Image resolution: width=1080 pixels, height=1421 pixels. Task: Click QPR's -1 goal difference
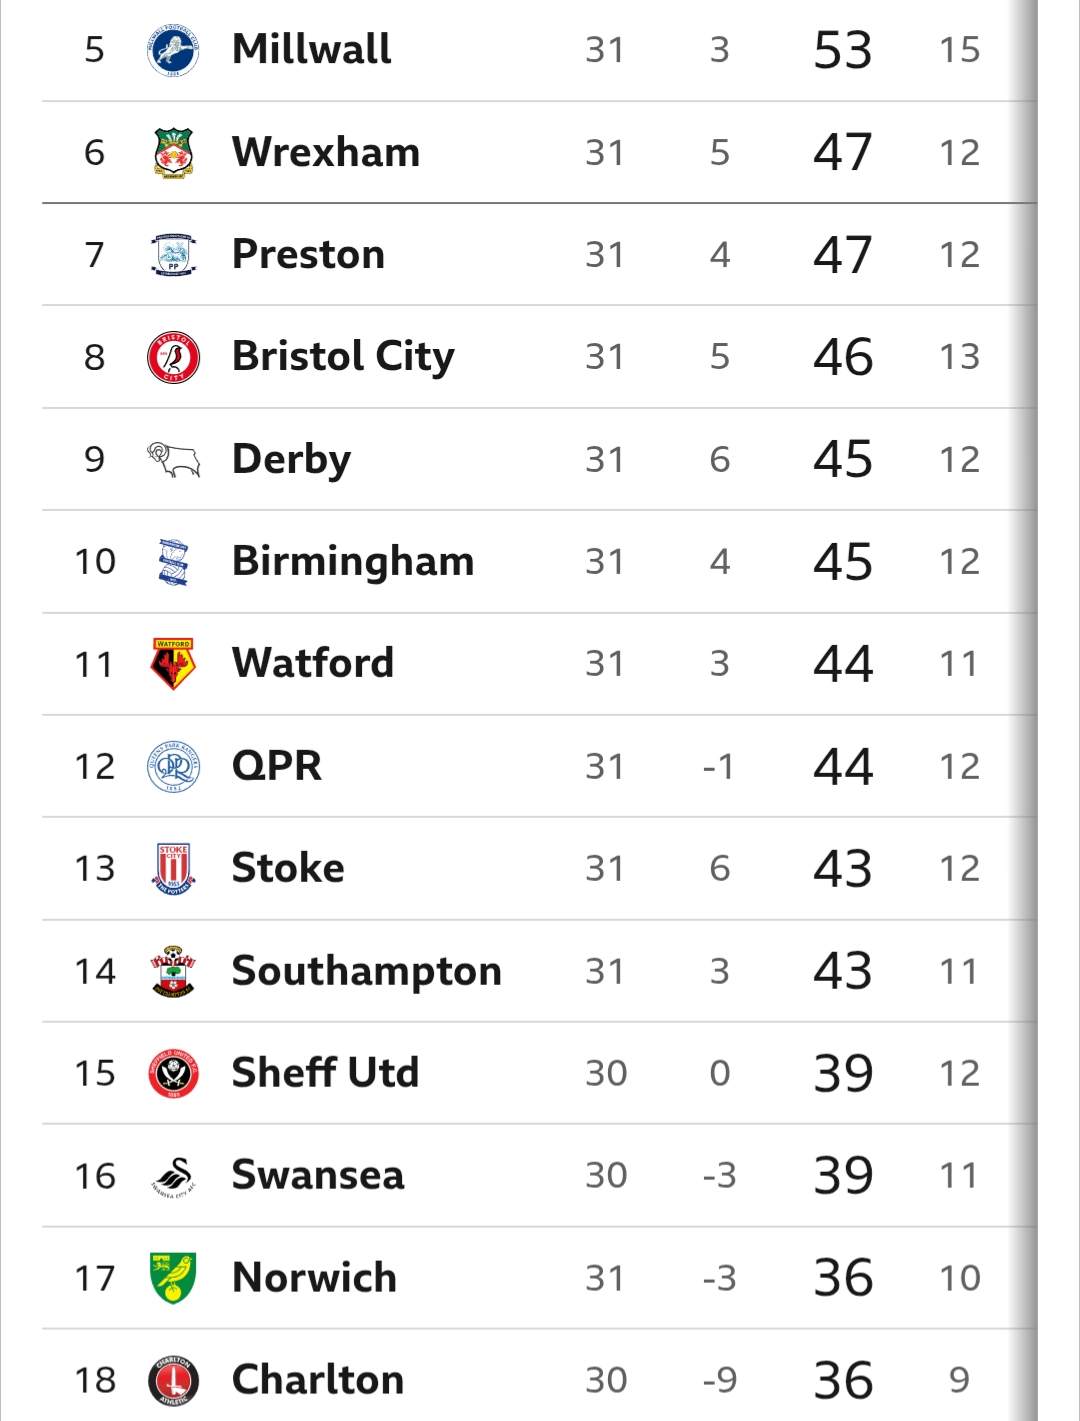click(719, 767)
